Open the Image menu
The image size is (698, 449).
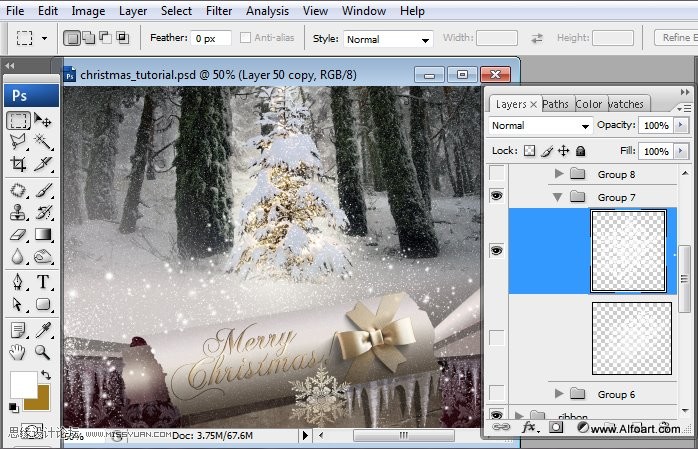click(x=88, y=11)
